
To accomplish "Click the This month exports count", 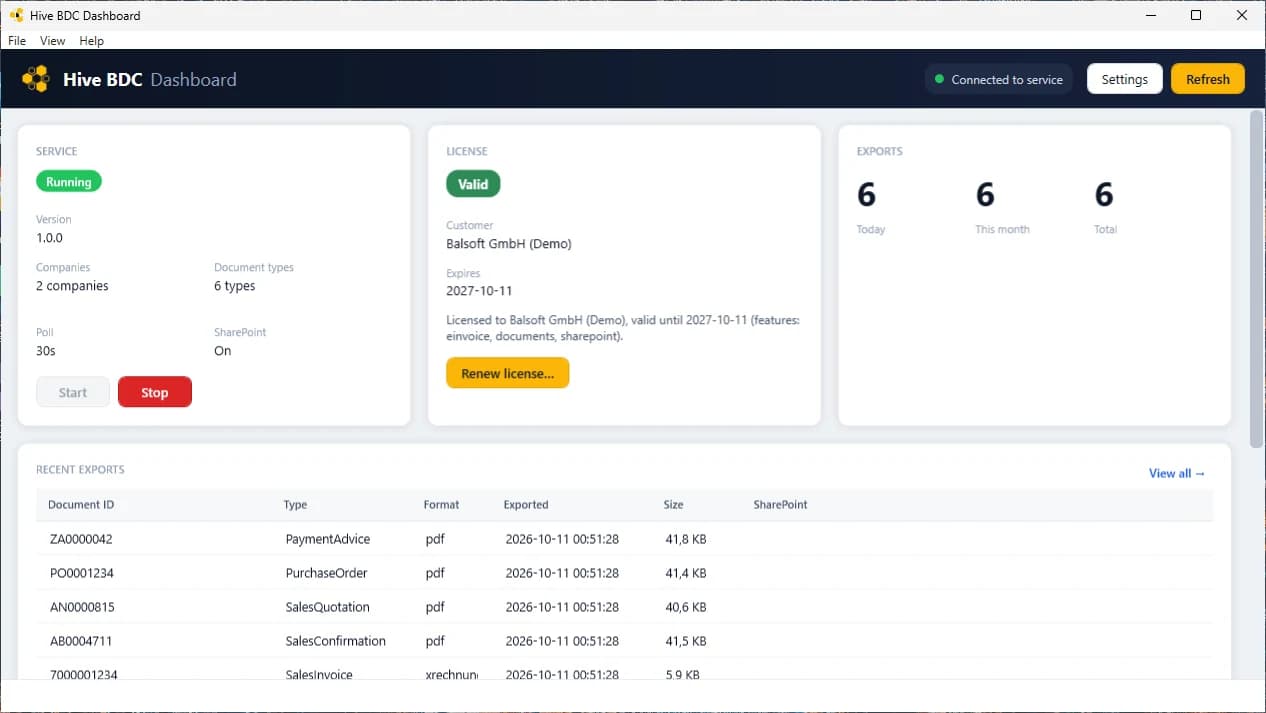I will pos(985,194).
